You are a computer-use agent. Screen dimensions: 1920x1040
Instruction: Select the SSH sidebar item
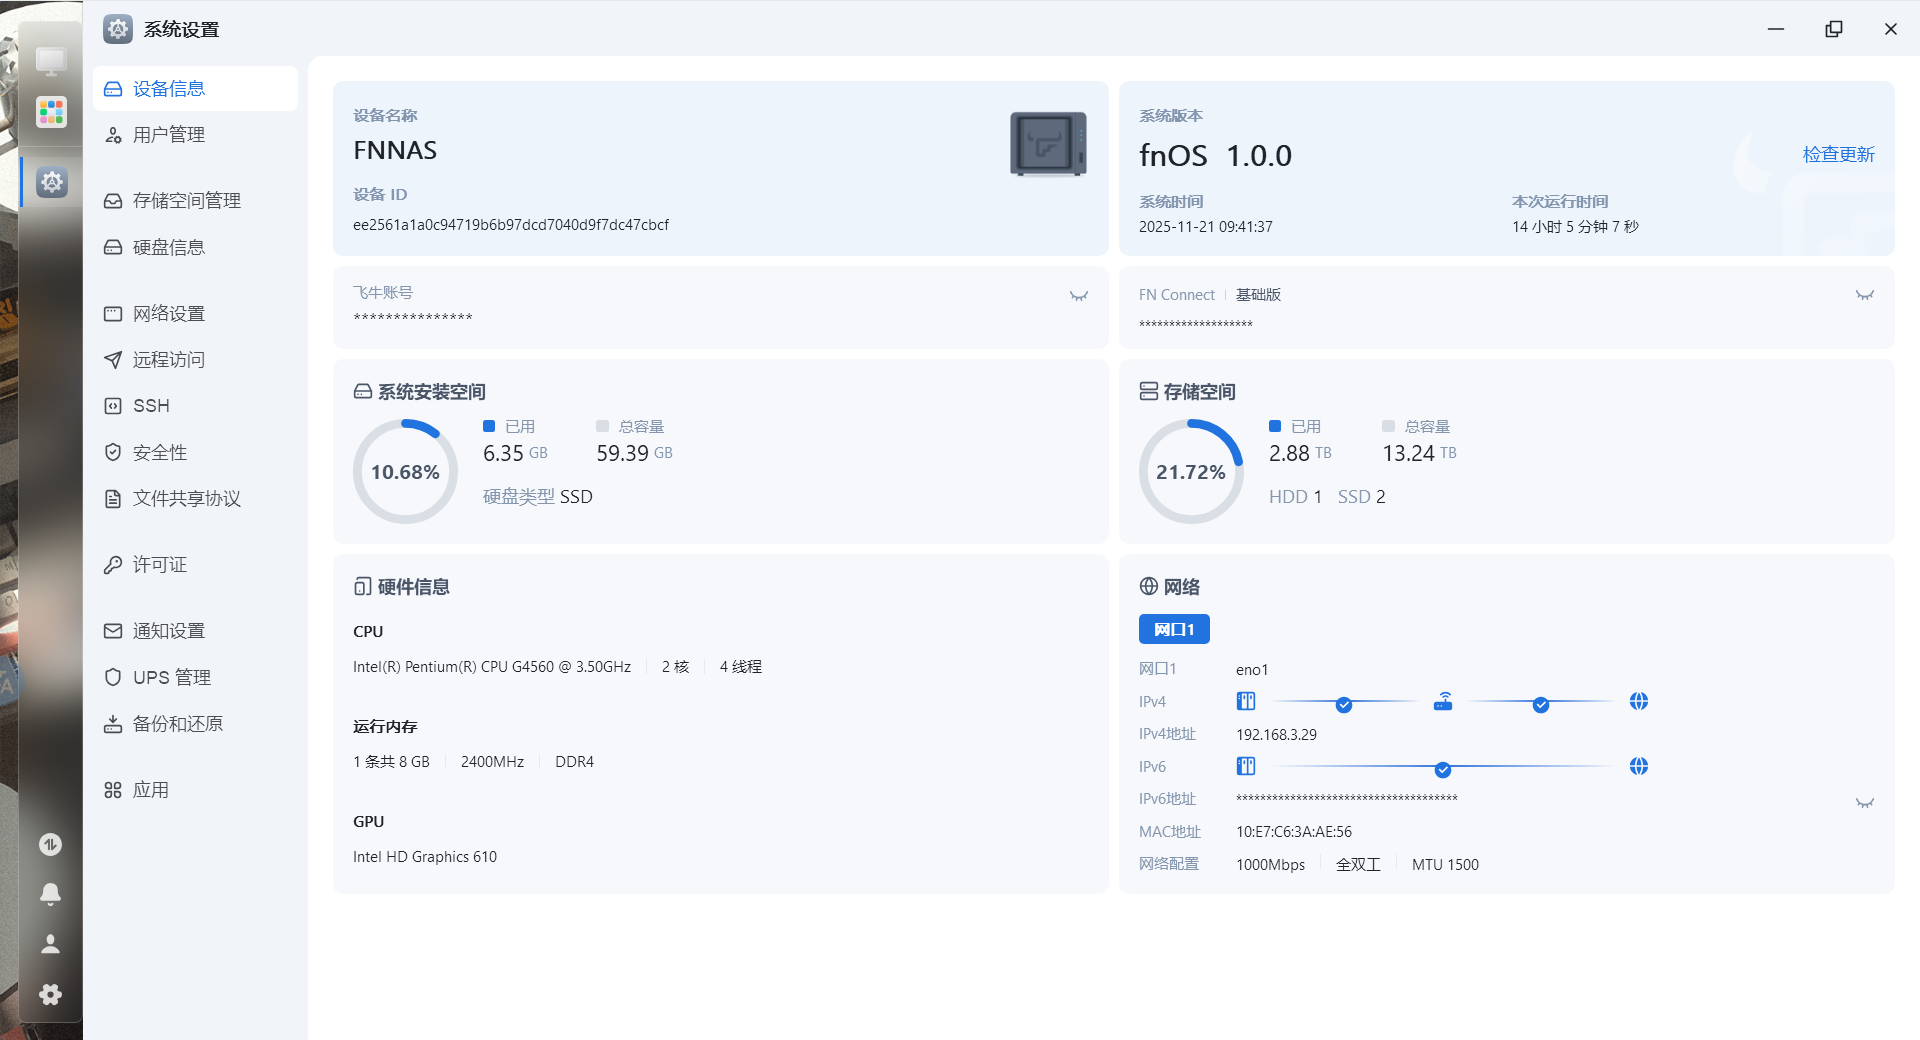click(151, 406)
